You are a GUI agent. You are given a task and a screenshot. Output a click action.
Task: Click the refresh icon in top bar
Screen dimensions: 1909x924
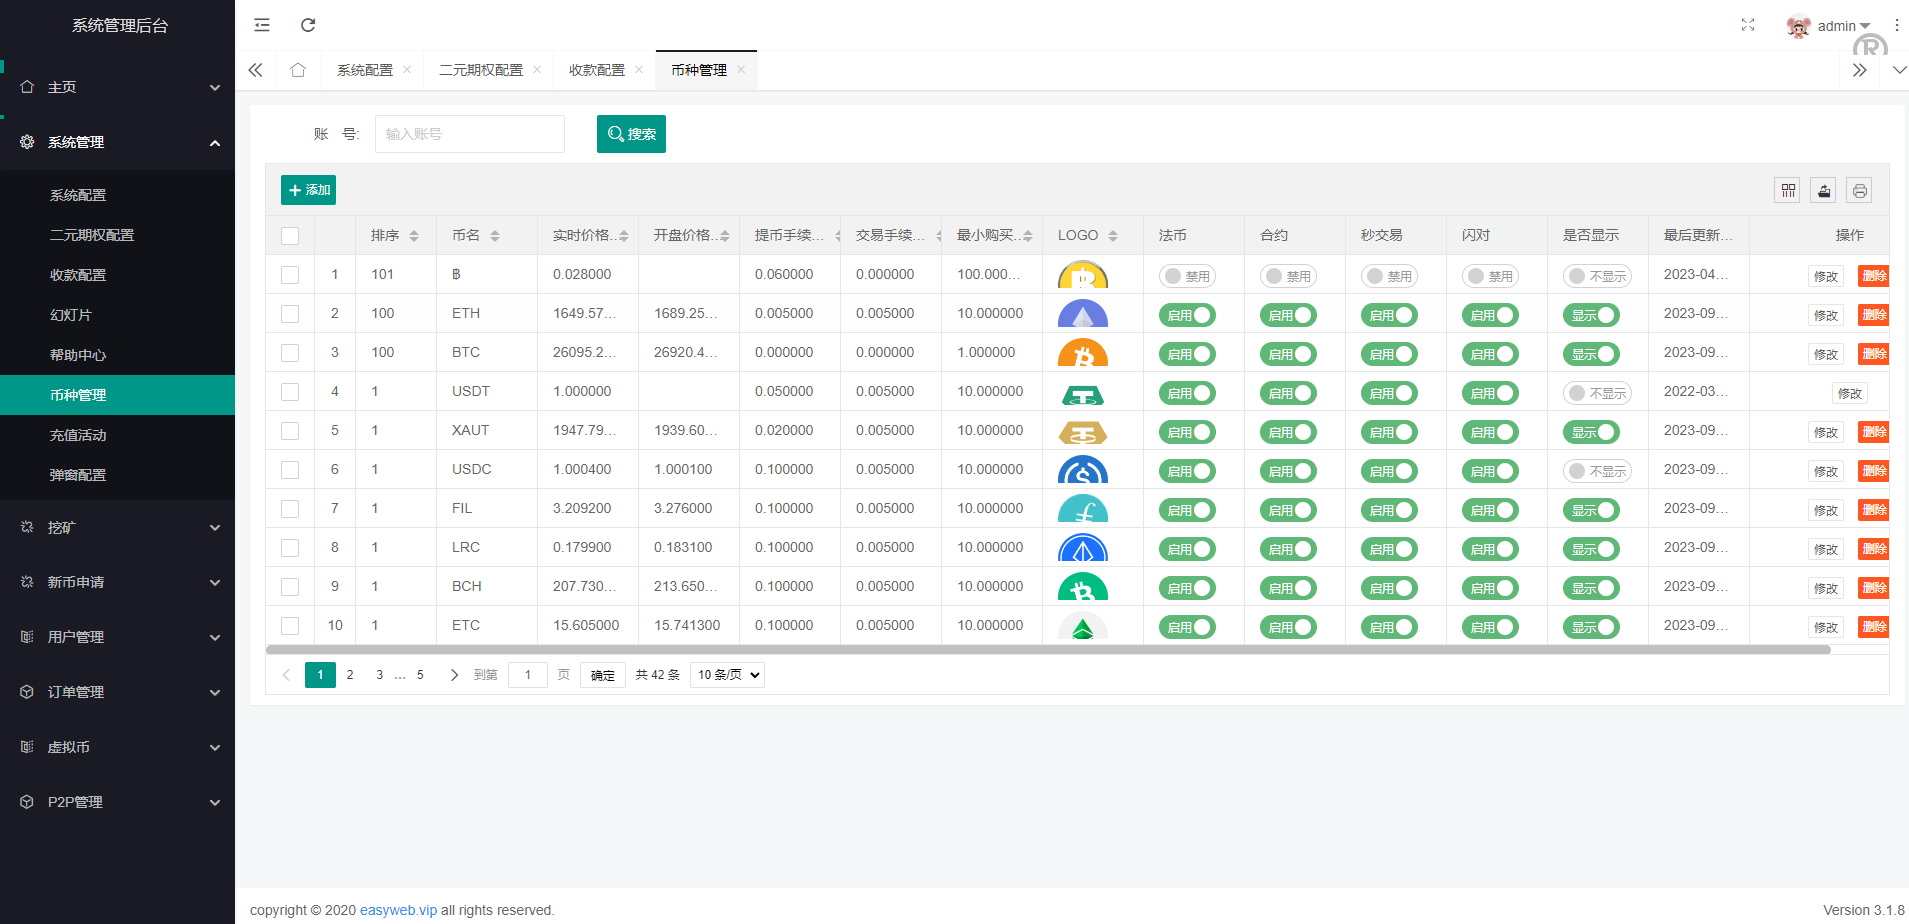click(x=308, y=25)
